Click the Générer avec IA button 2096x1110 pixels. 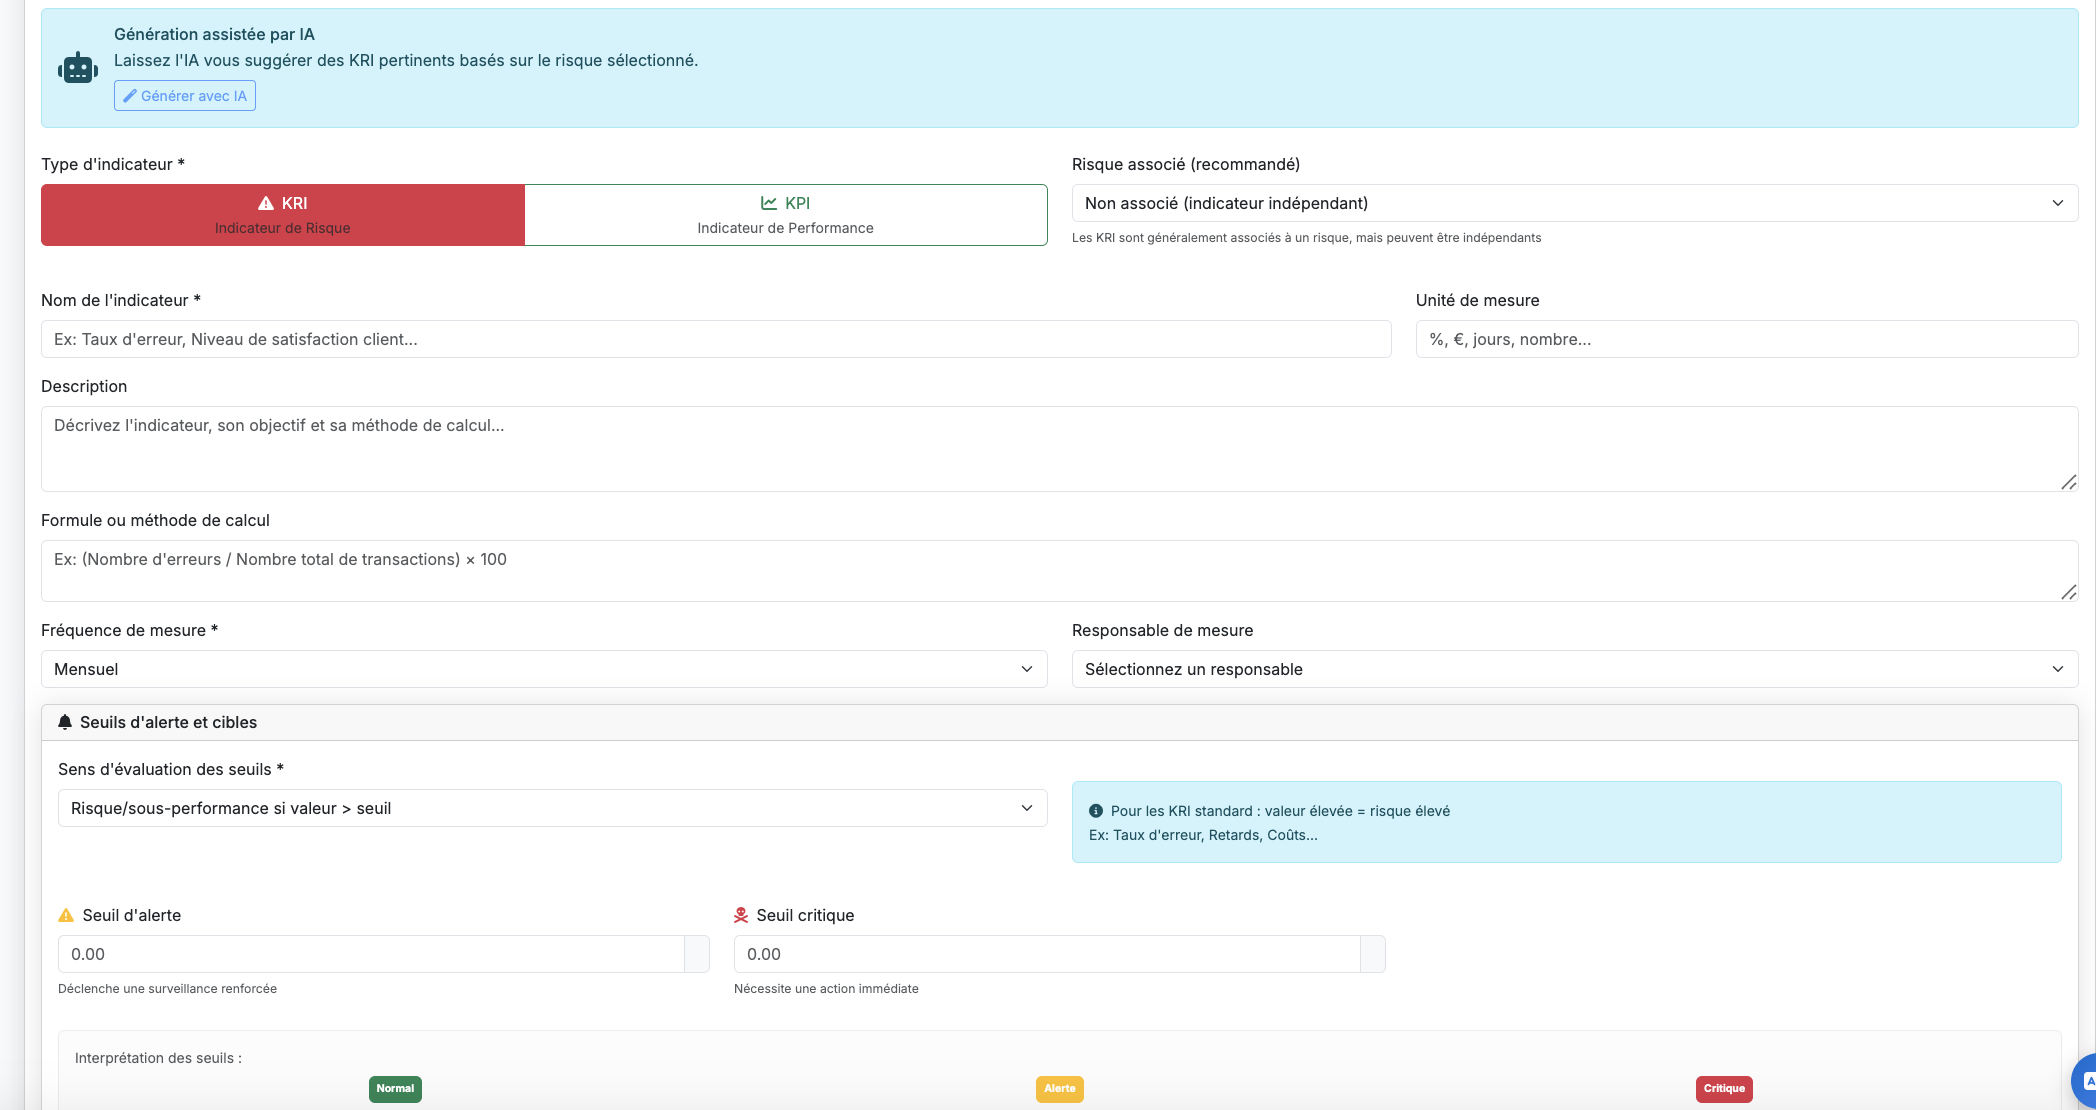[x=185, y=96]
